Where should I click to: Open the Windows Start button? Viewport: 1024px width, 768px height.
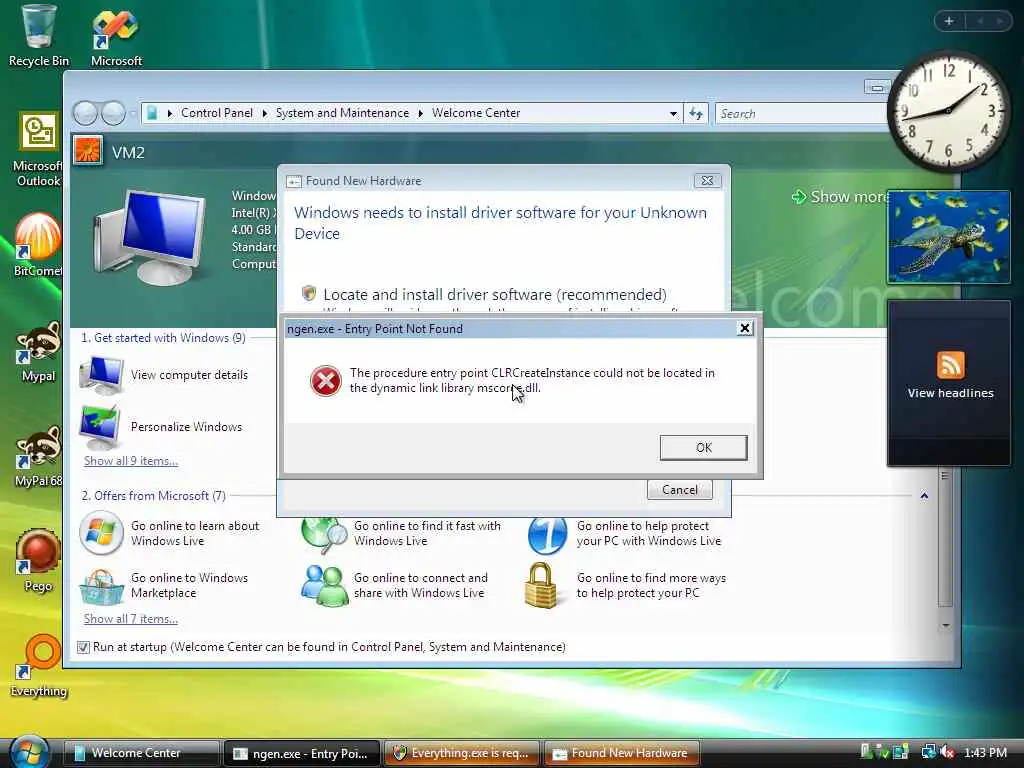pos(29,751)
